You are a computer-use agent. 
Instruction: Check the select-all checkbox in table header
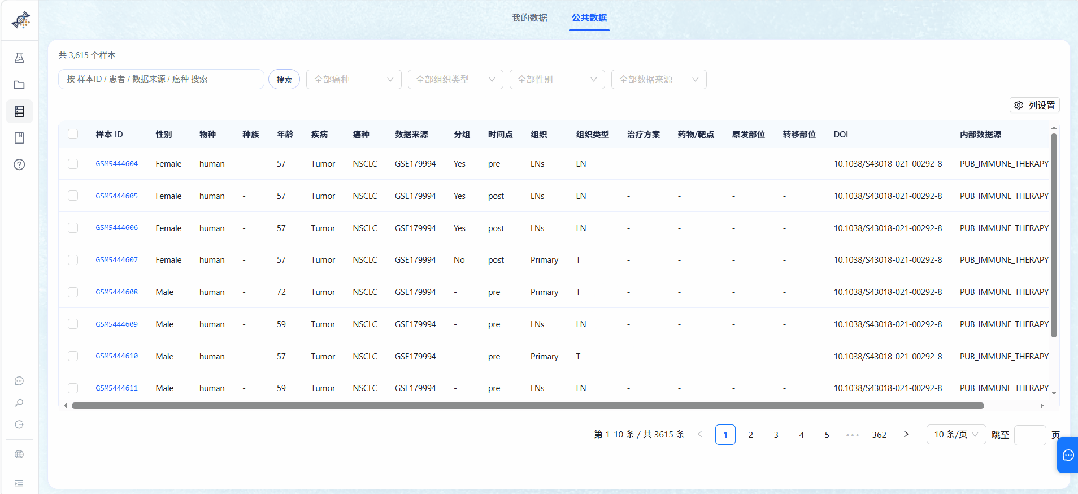coord(73,135)
